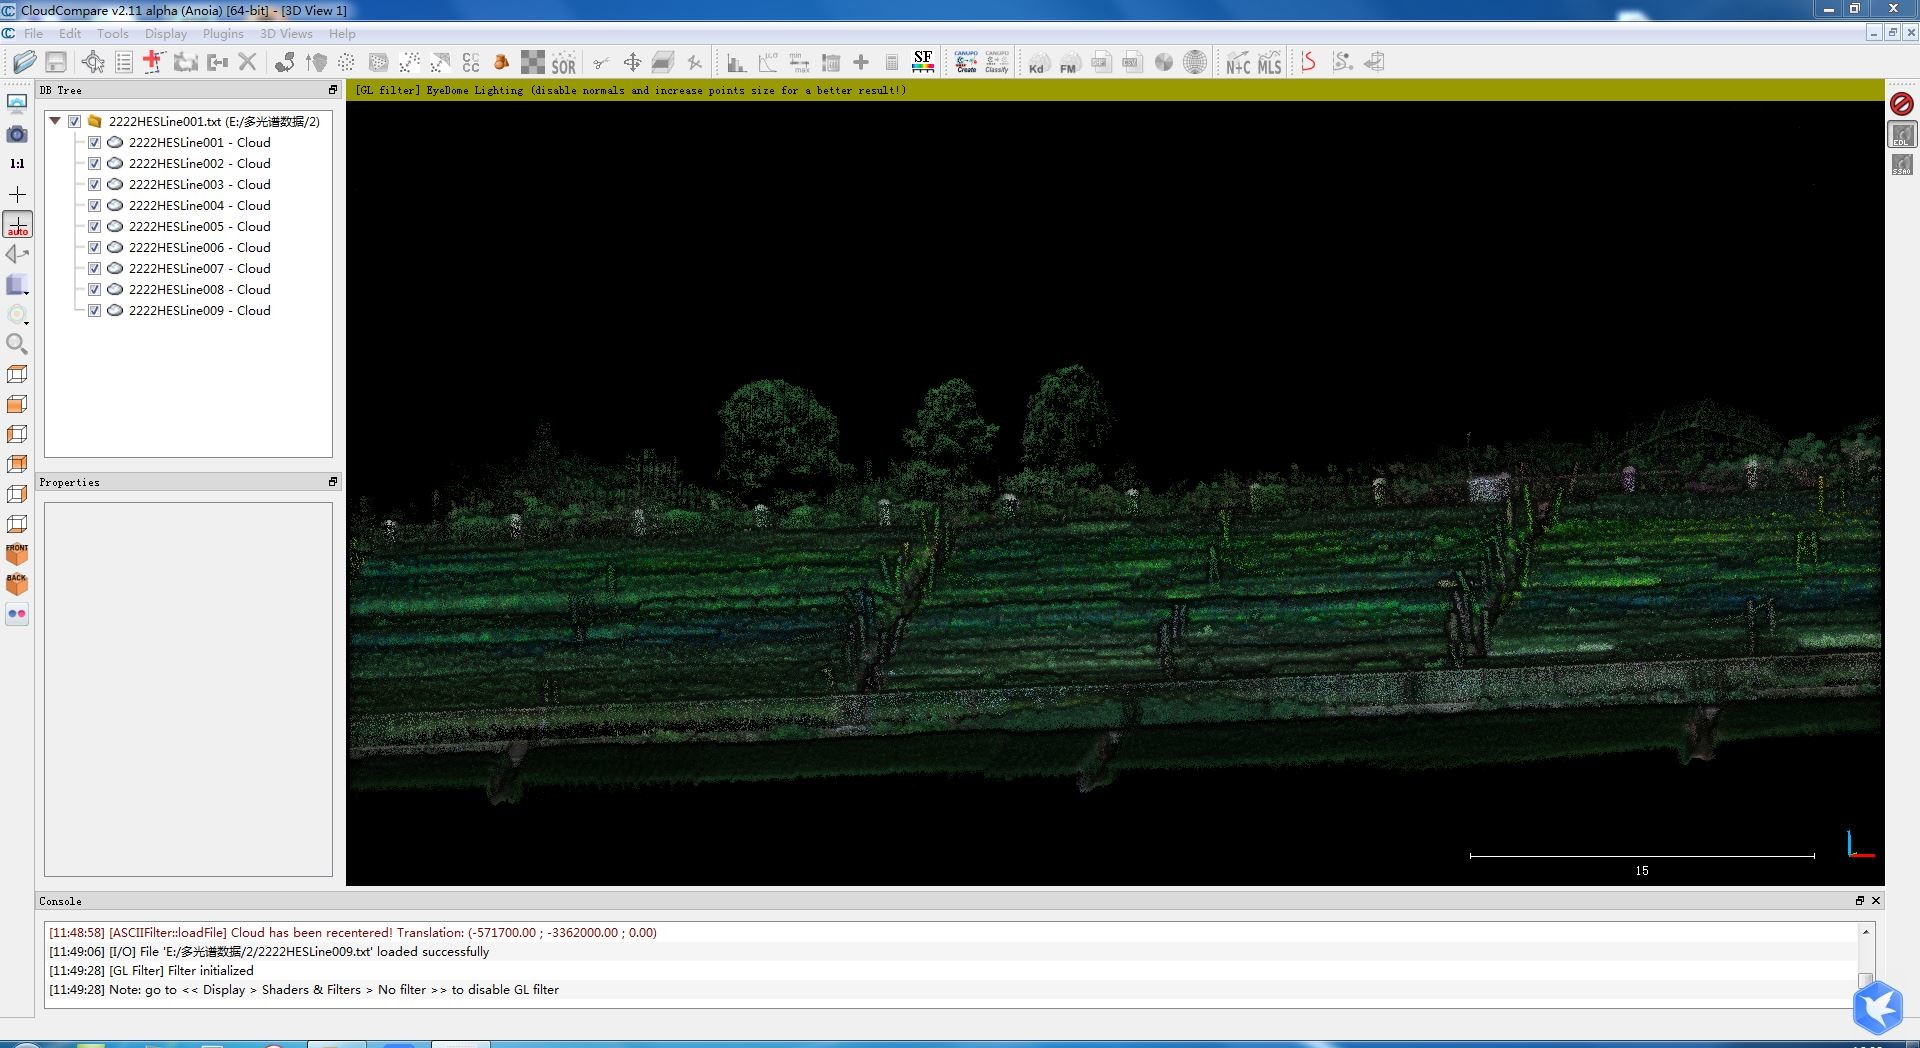Viewport: 1920px width, 1048px height.
Task: Click the red cross trace polyline icon
Action: tap(153, 62)
